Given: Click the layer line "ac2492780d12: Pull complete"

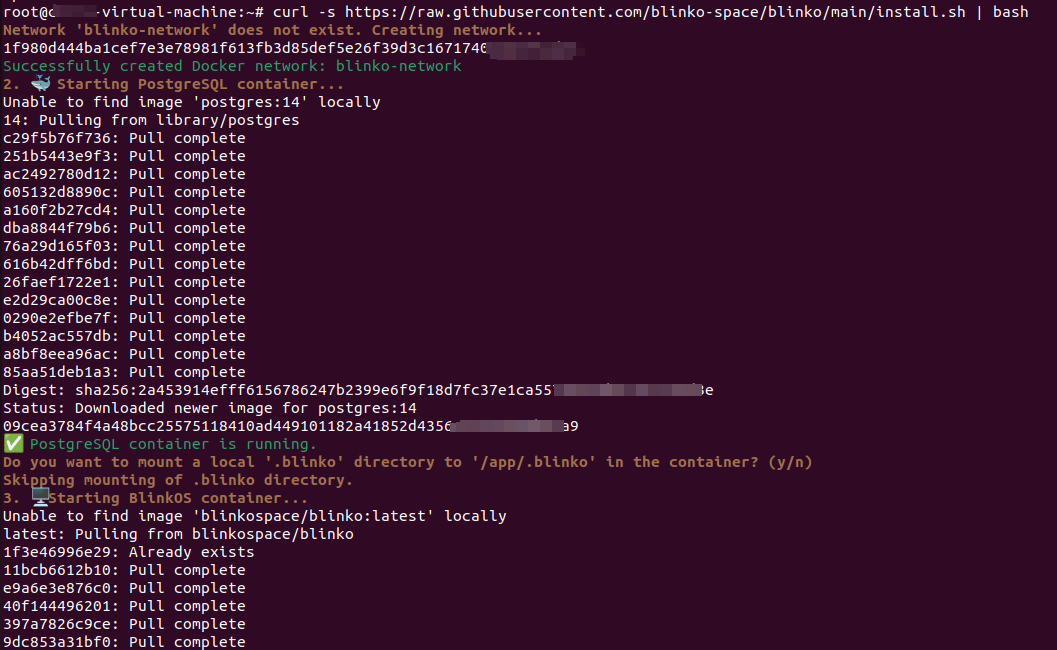Looking at the screenshot, I should click(124, 174).
